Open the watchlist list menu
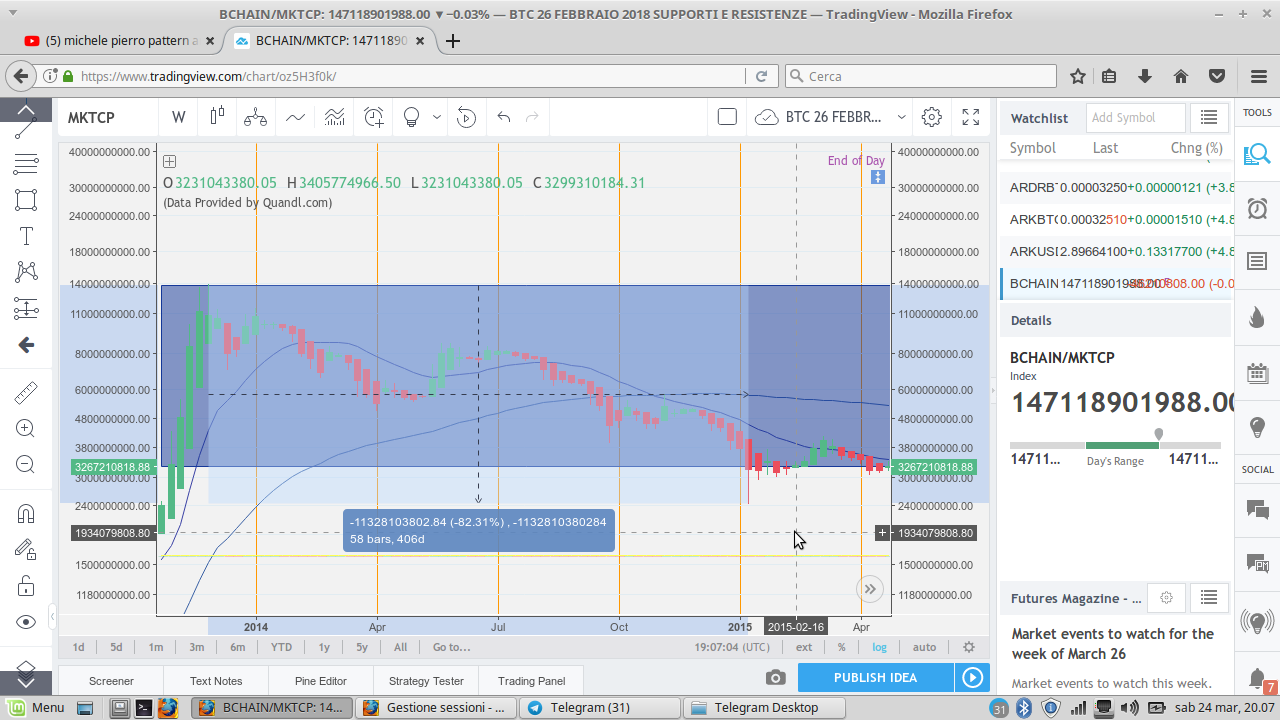Viewport: 1280px width, 720px height. (1209, 118)
